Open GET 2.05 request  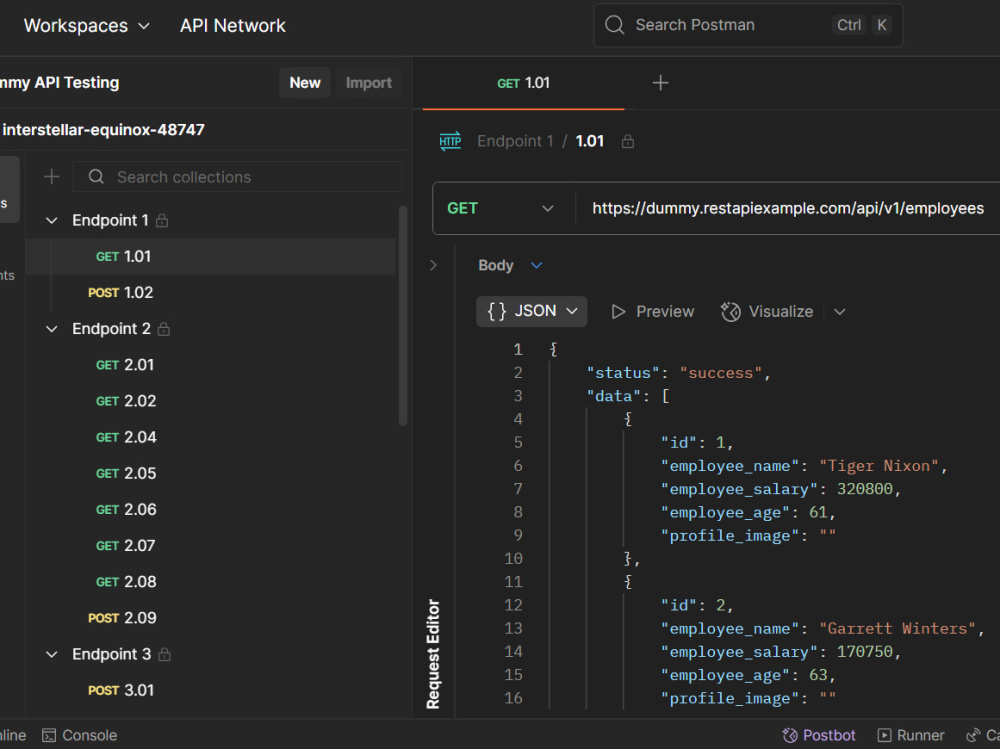[210, 473]
